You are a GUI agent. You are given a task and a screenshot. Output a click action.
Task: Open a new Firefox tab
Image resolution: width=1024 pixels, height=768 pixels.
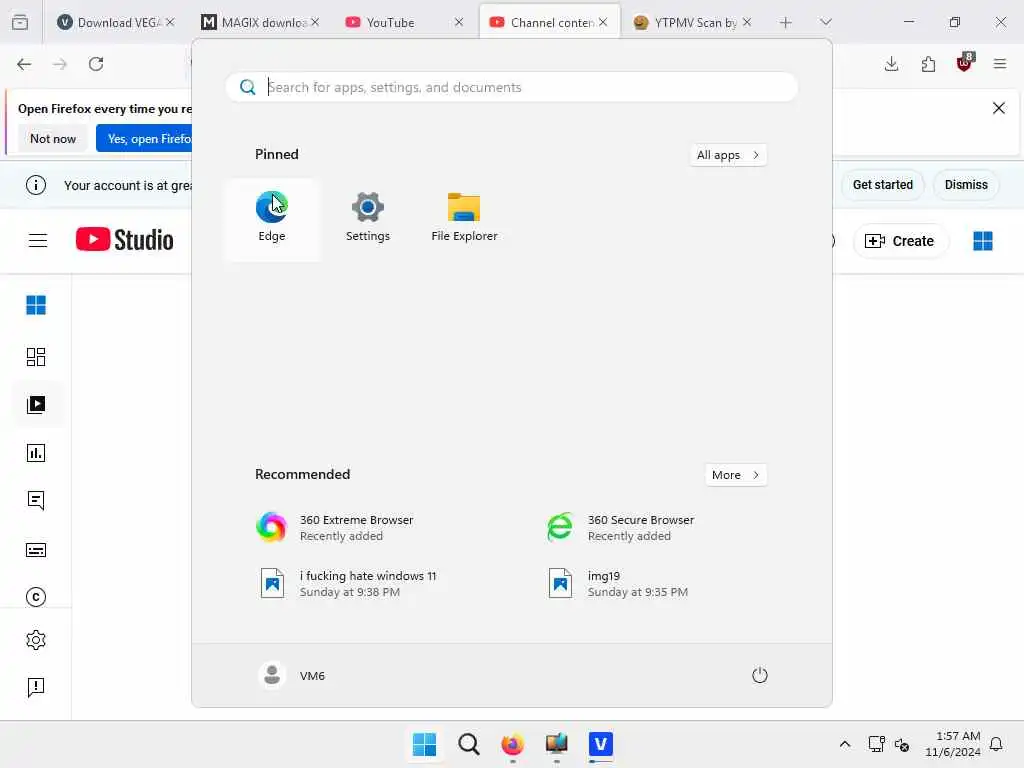tap(786, 22)
